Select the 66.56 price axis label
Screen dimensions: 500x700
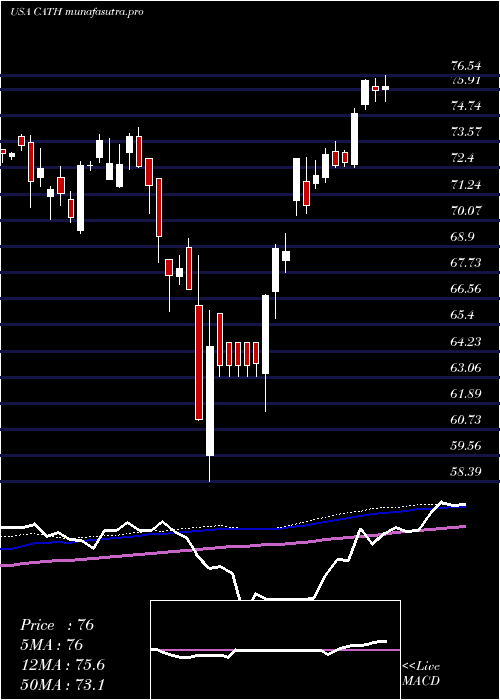pyautogui.click(x=466, y=288)
